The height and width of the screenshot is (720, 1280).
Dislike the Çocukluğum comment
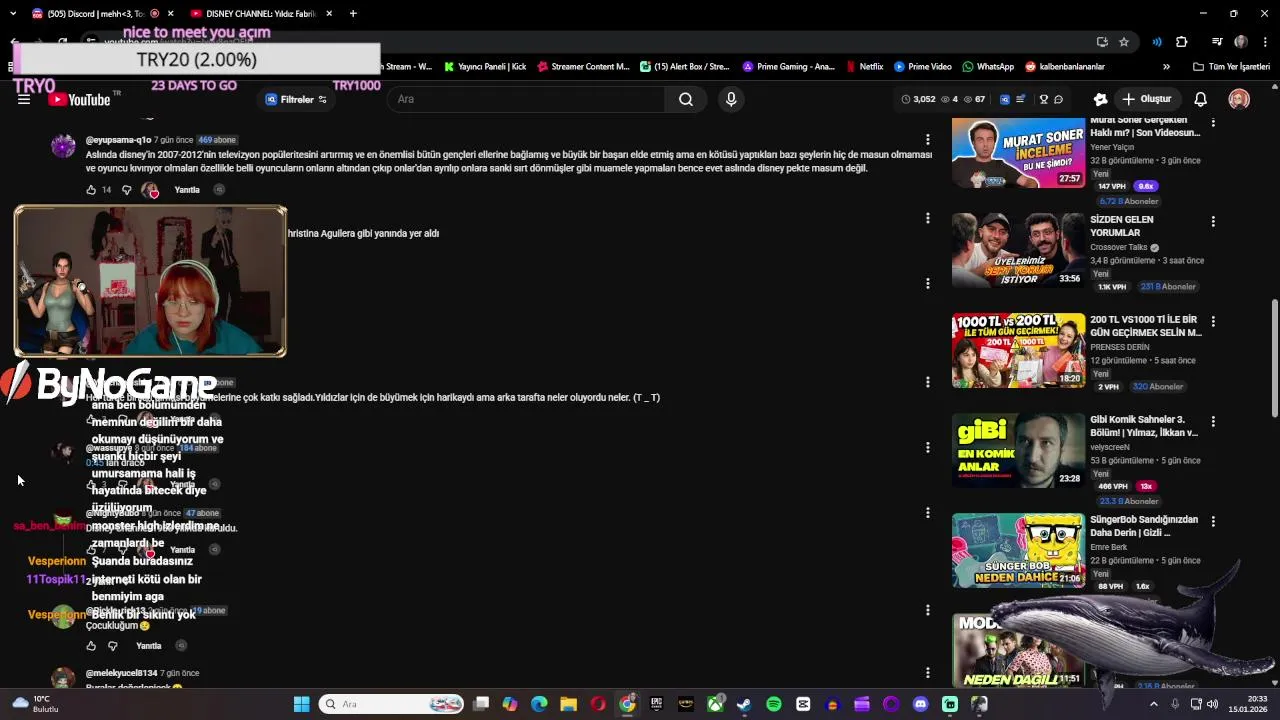112,646
